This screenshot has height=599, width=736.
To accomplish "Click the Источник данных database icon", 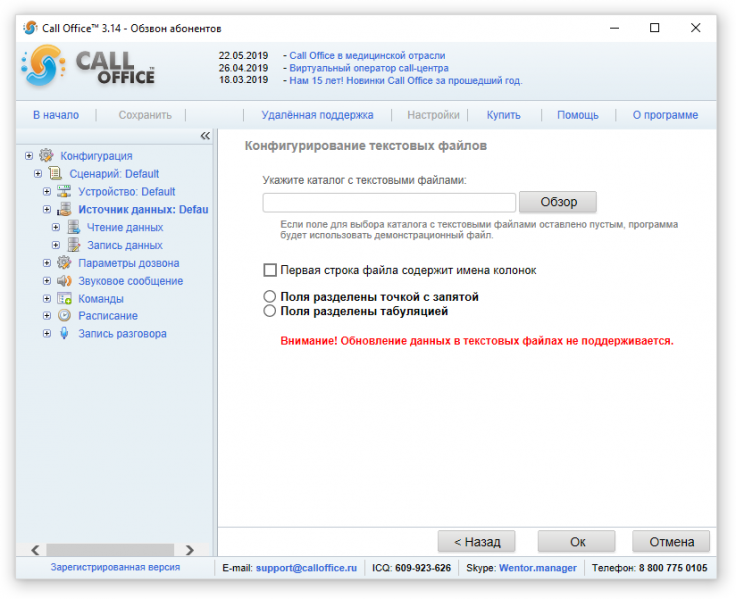I will 64,209.
